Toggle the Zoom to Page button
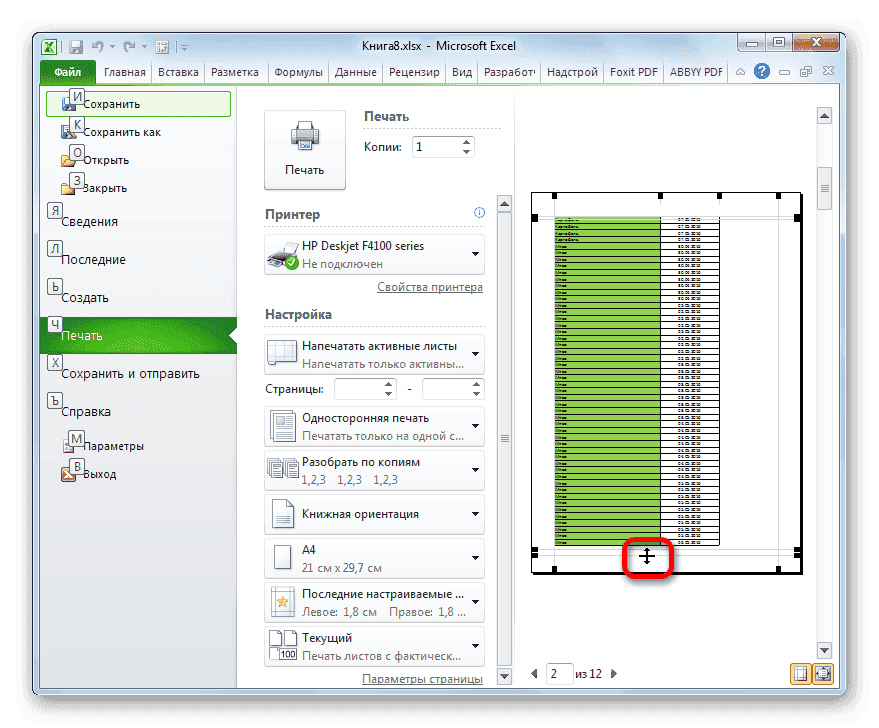This screenshot has height=728, width=879. click(822, 674)
